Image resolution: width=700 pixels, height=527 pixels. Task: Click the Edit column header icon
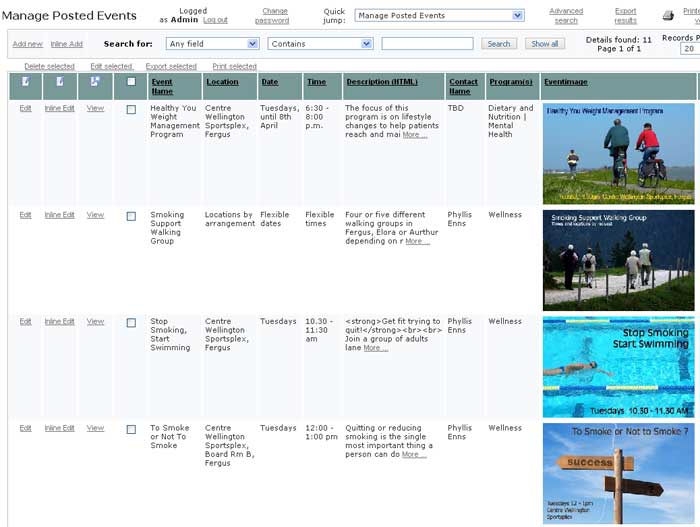[25, 81]
